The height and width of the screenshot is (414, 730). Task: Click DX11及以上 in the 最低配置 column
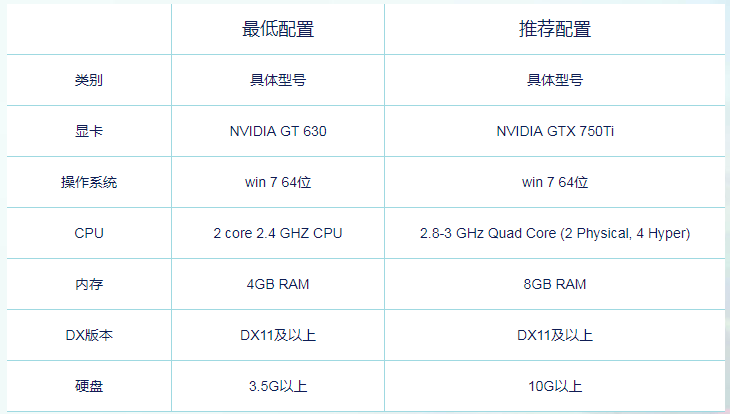(278, 335)
